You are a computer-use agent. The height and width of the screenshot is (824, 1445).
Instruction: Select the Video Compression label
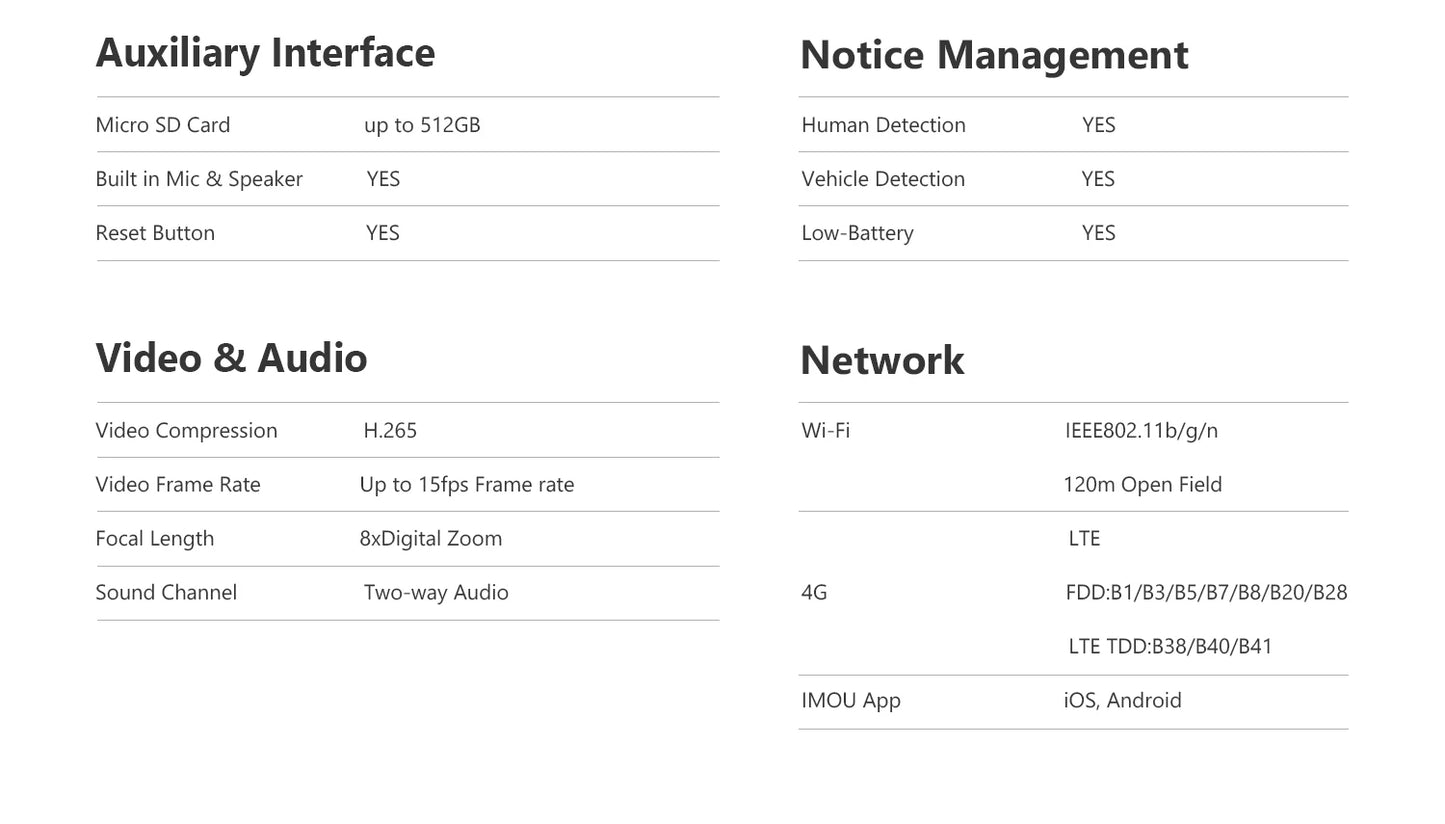pyautogui.click(x=186, y=431)
